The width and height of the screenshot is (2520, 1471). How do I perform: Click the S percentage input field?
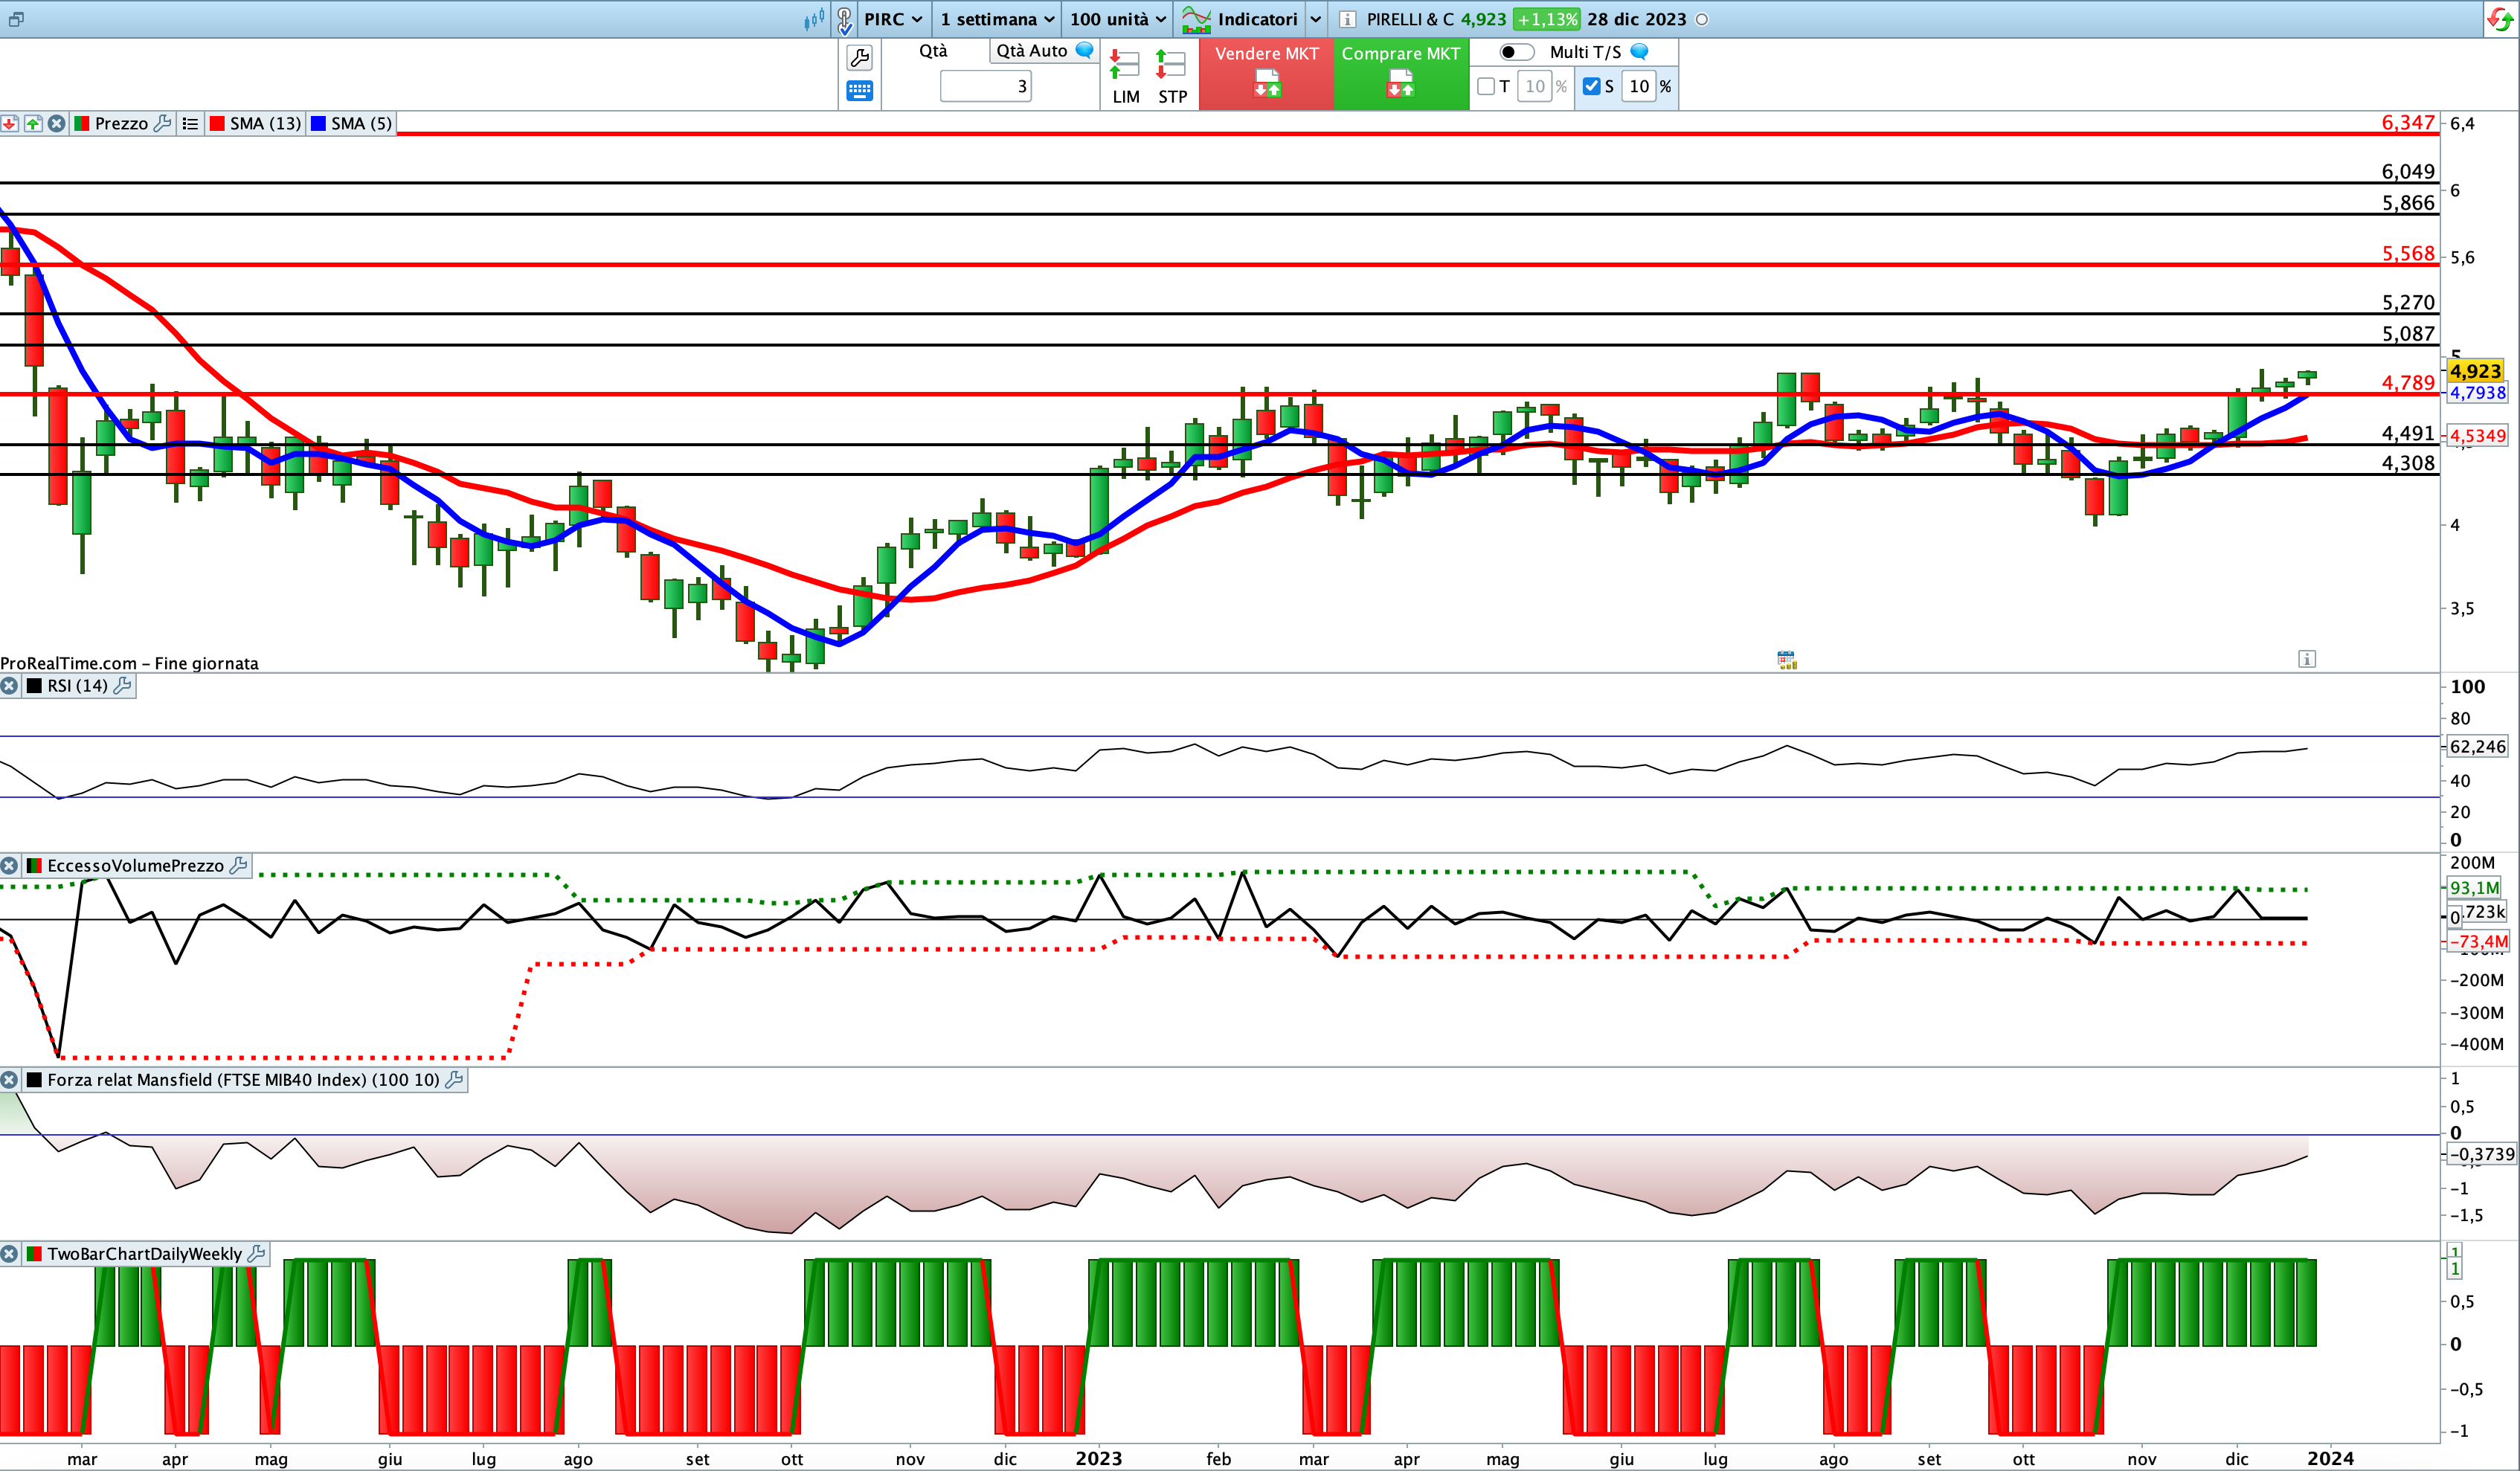tap(1639, 87)
